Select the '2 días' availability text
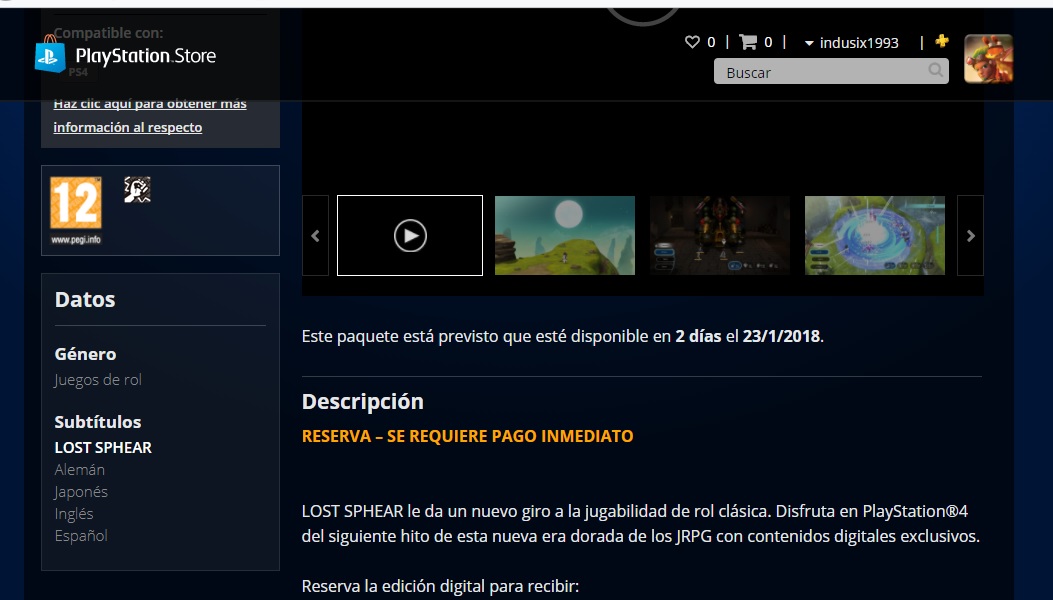The image size is (1053, 600). [698, 336]
